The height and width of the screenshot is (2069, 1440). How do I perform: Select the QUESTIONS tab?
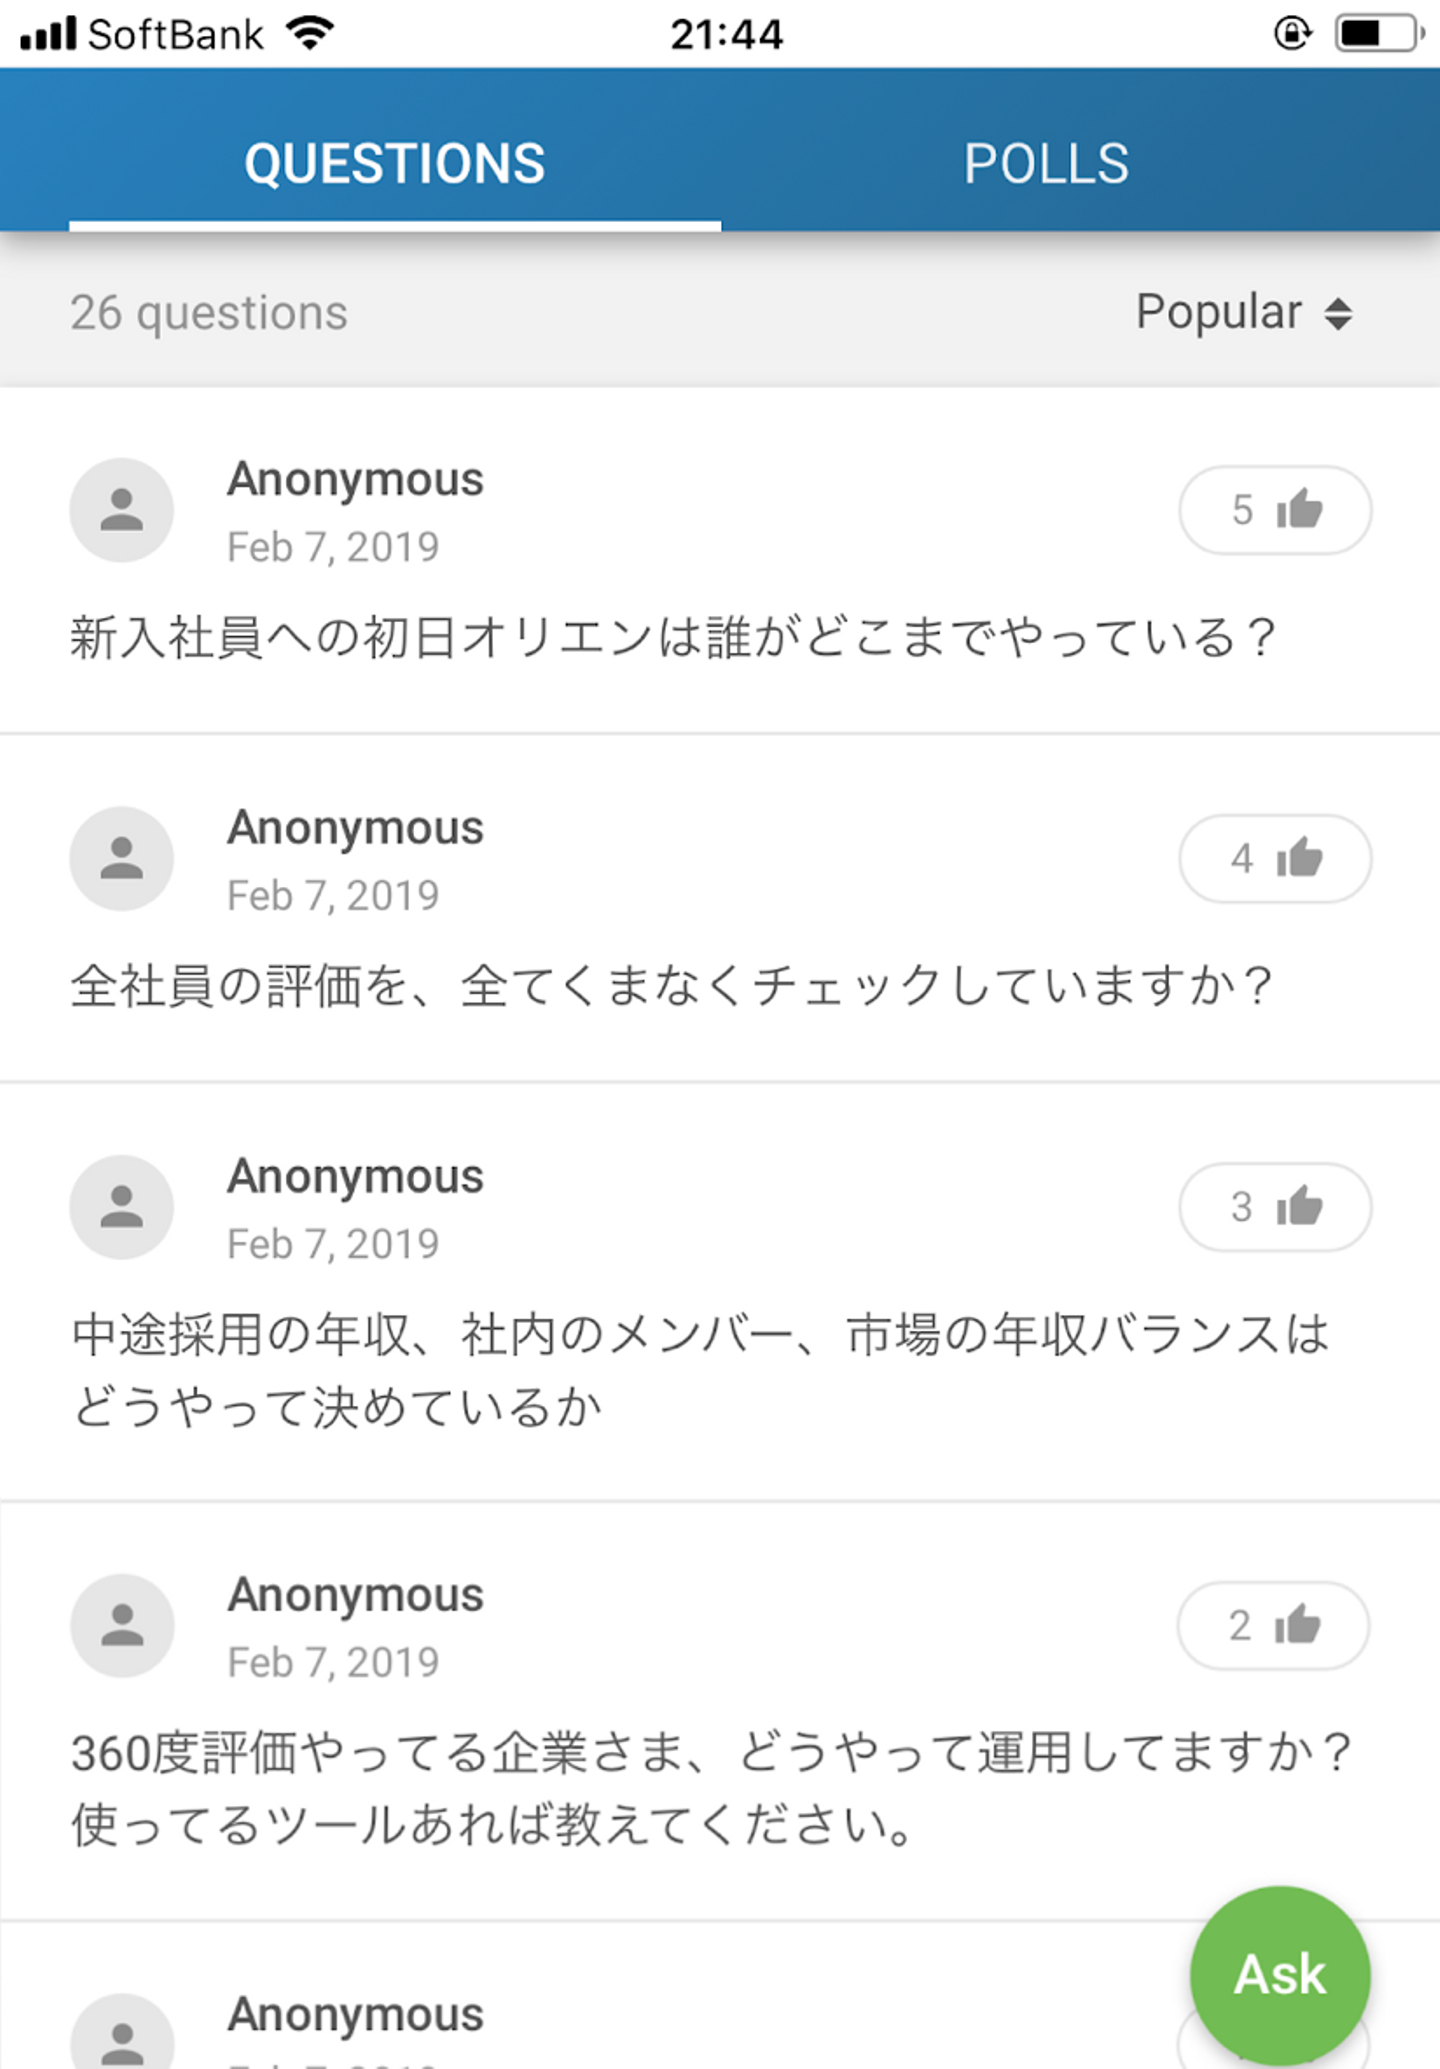tap(395, 163)
